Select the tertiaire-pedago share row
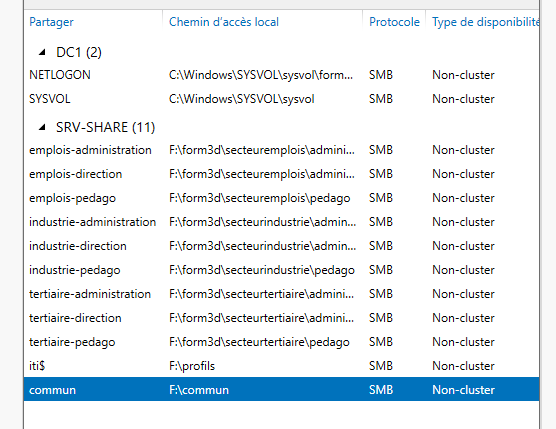Viewport: 556px width, 429px height. (282, 342)
